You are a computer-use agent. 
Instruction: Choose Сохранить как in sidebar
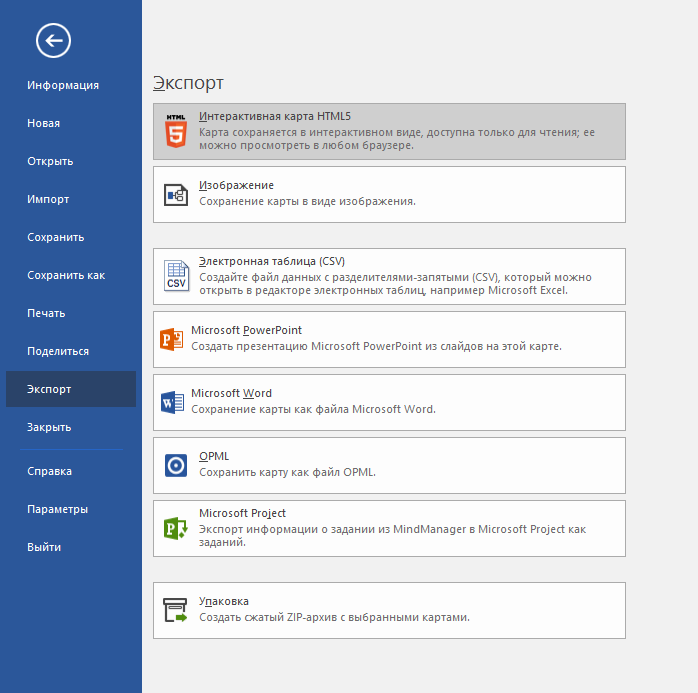tap(66, 275)
